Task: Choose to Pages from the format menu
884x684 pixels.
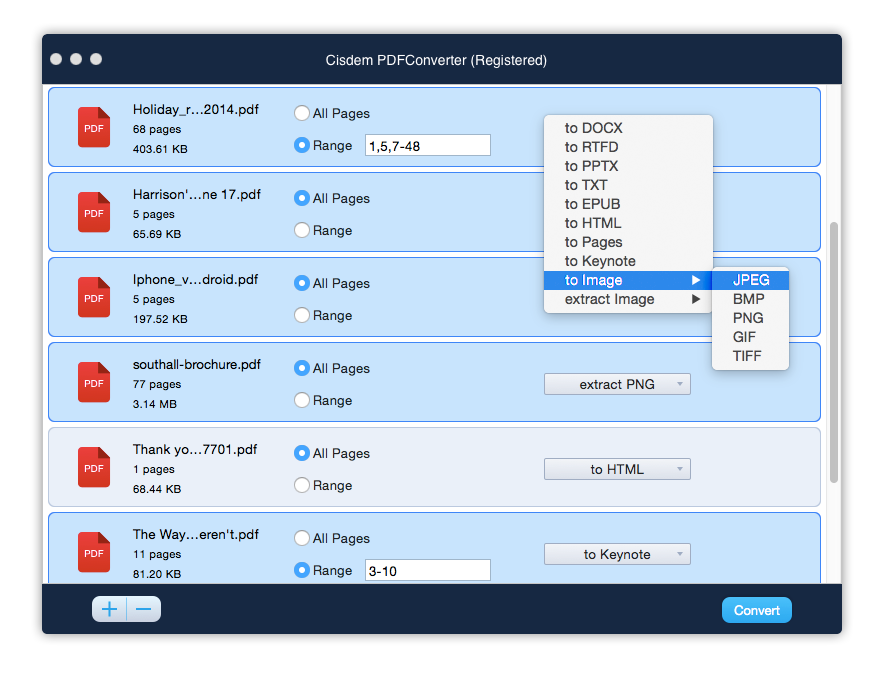Action: click(x=628, y=242)
